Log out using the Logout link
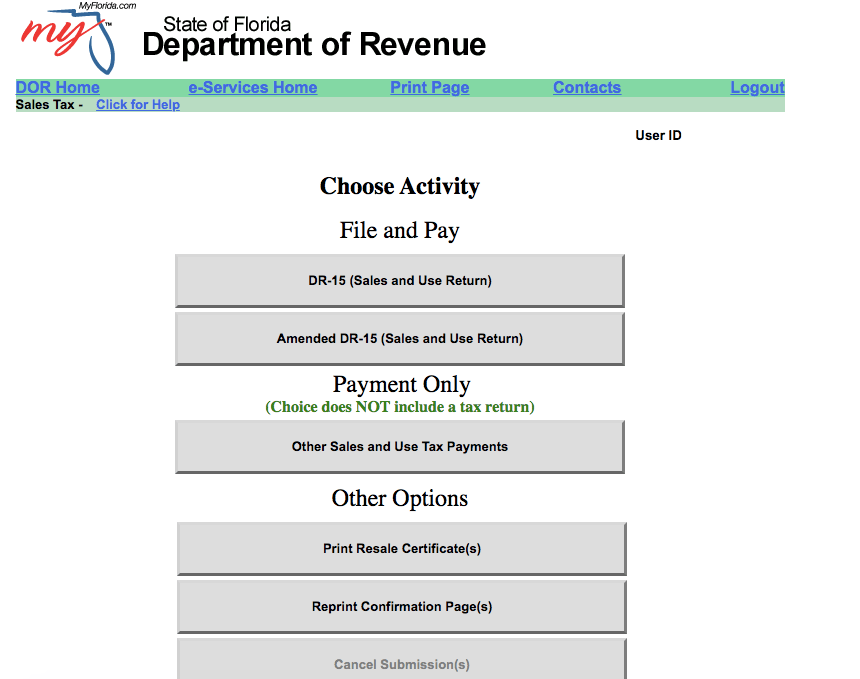This screenshot has height=679, width=860. click(757, 87)
